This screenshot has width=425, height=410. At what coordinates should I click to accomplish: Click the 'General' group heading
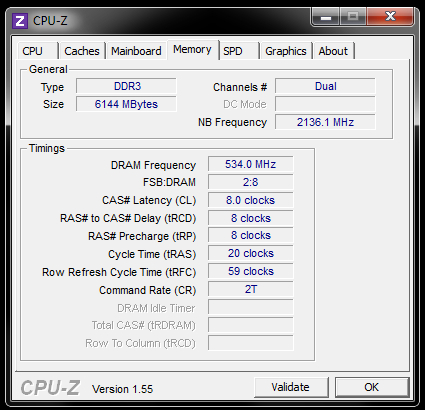coord(48,69)
